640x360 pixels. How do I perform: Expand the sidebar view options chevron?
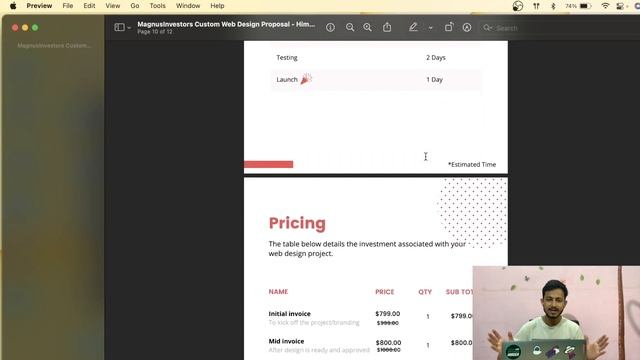129,28
